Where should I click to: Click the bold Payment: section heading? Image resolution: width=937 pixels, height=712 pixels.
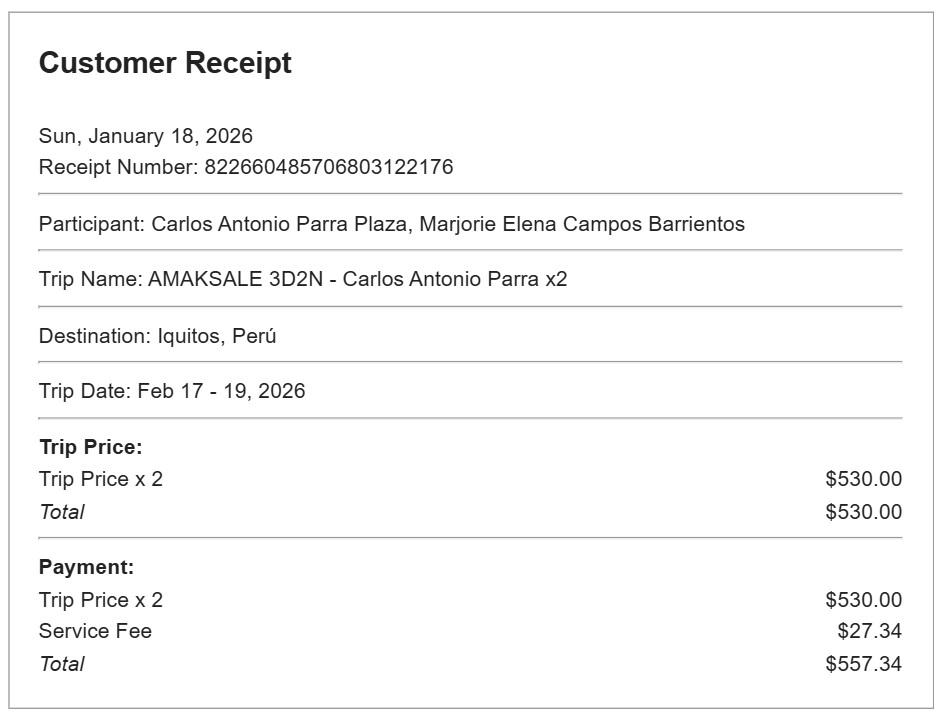[x=86, y=567]
